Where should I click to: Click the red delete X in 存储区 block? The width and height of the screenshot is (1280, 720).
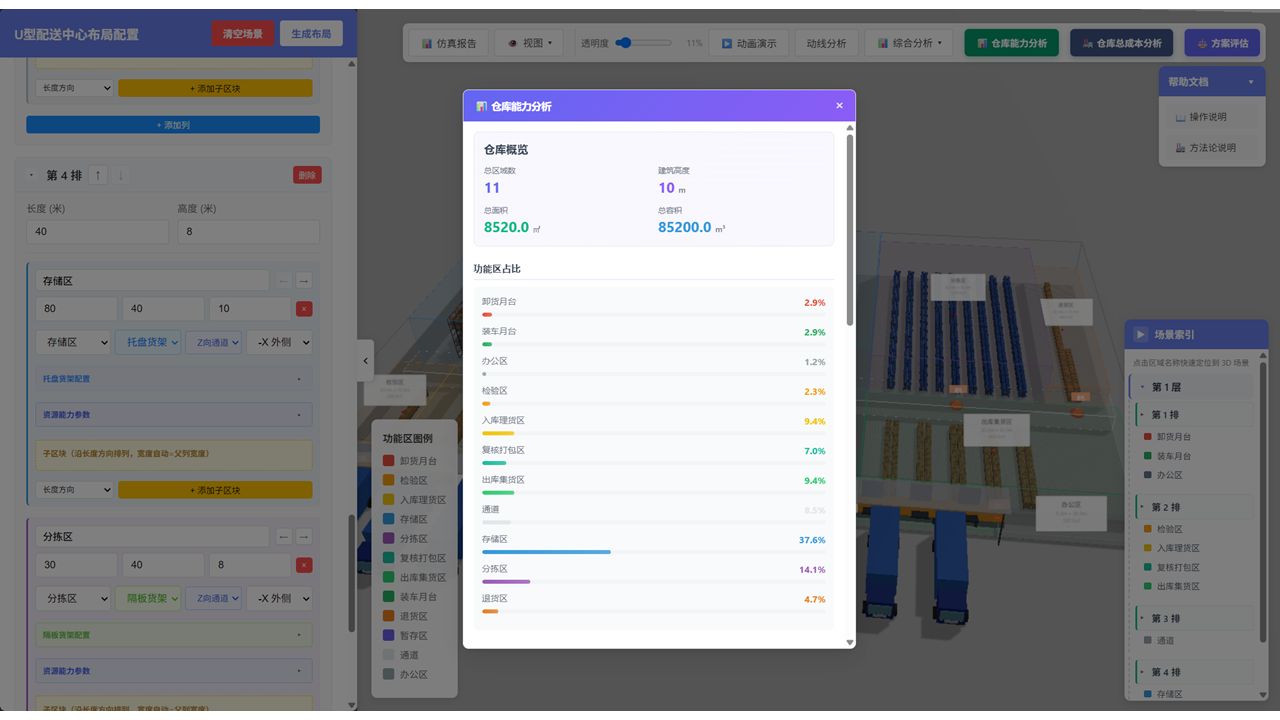304,310
